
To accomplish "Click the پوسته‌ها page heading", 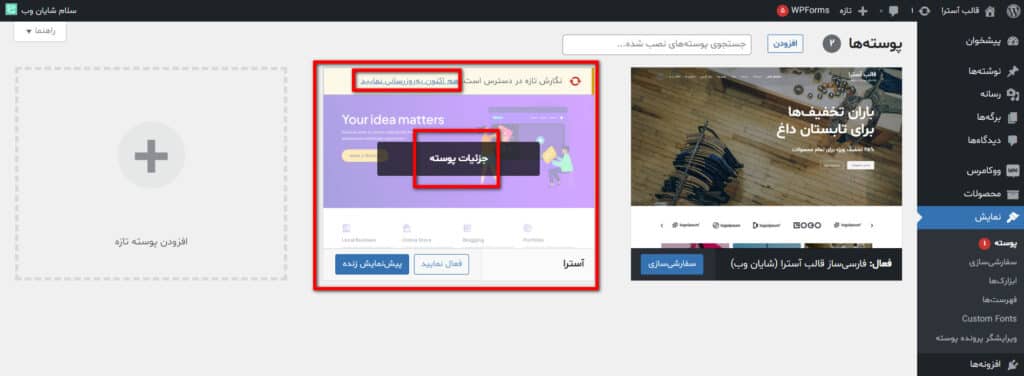I will pyautogui.click(x=875, y=44).
